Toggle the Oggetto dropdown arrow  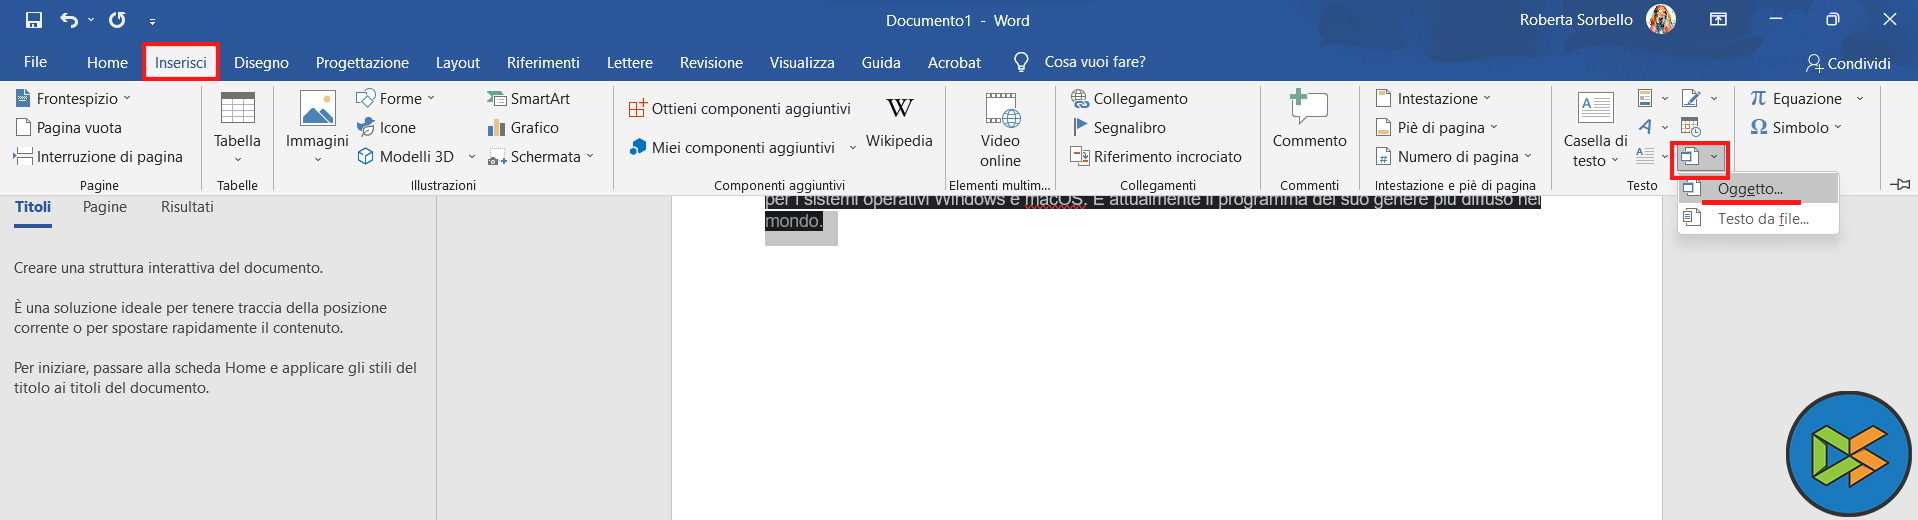pos(1714,157)
